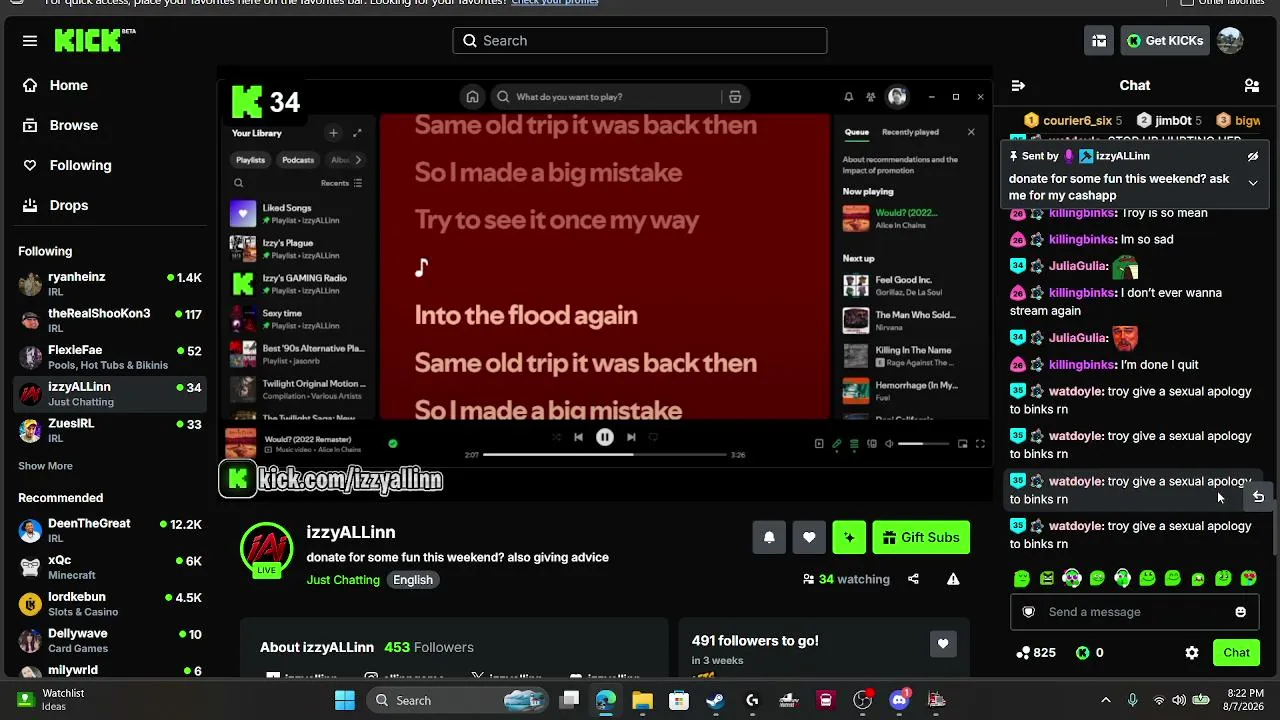The image size is (1280, 720).
Task: Open File Explorer from the taskbar
Action: 642,700
